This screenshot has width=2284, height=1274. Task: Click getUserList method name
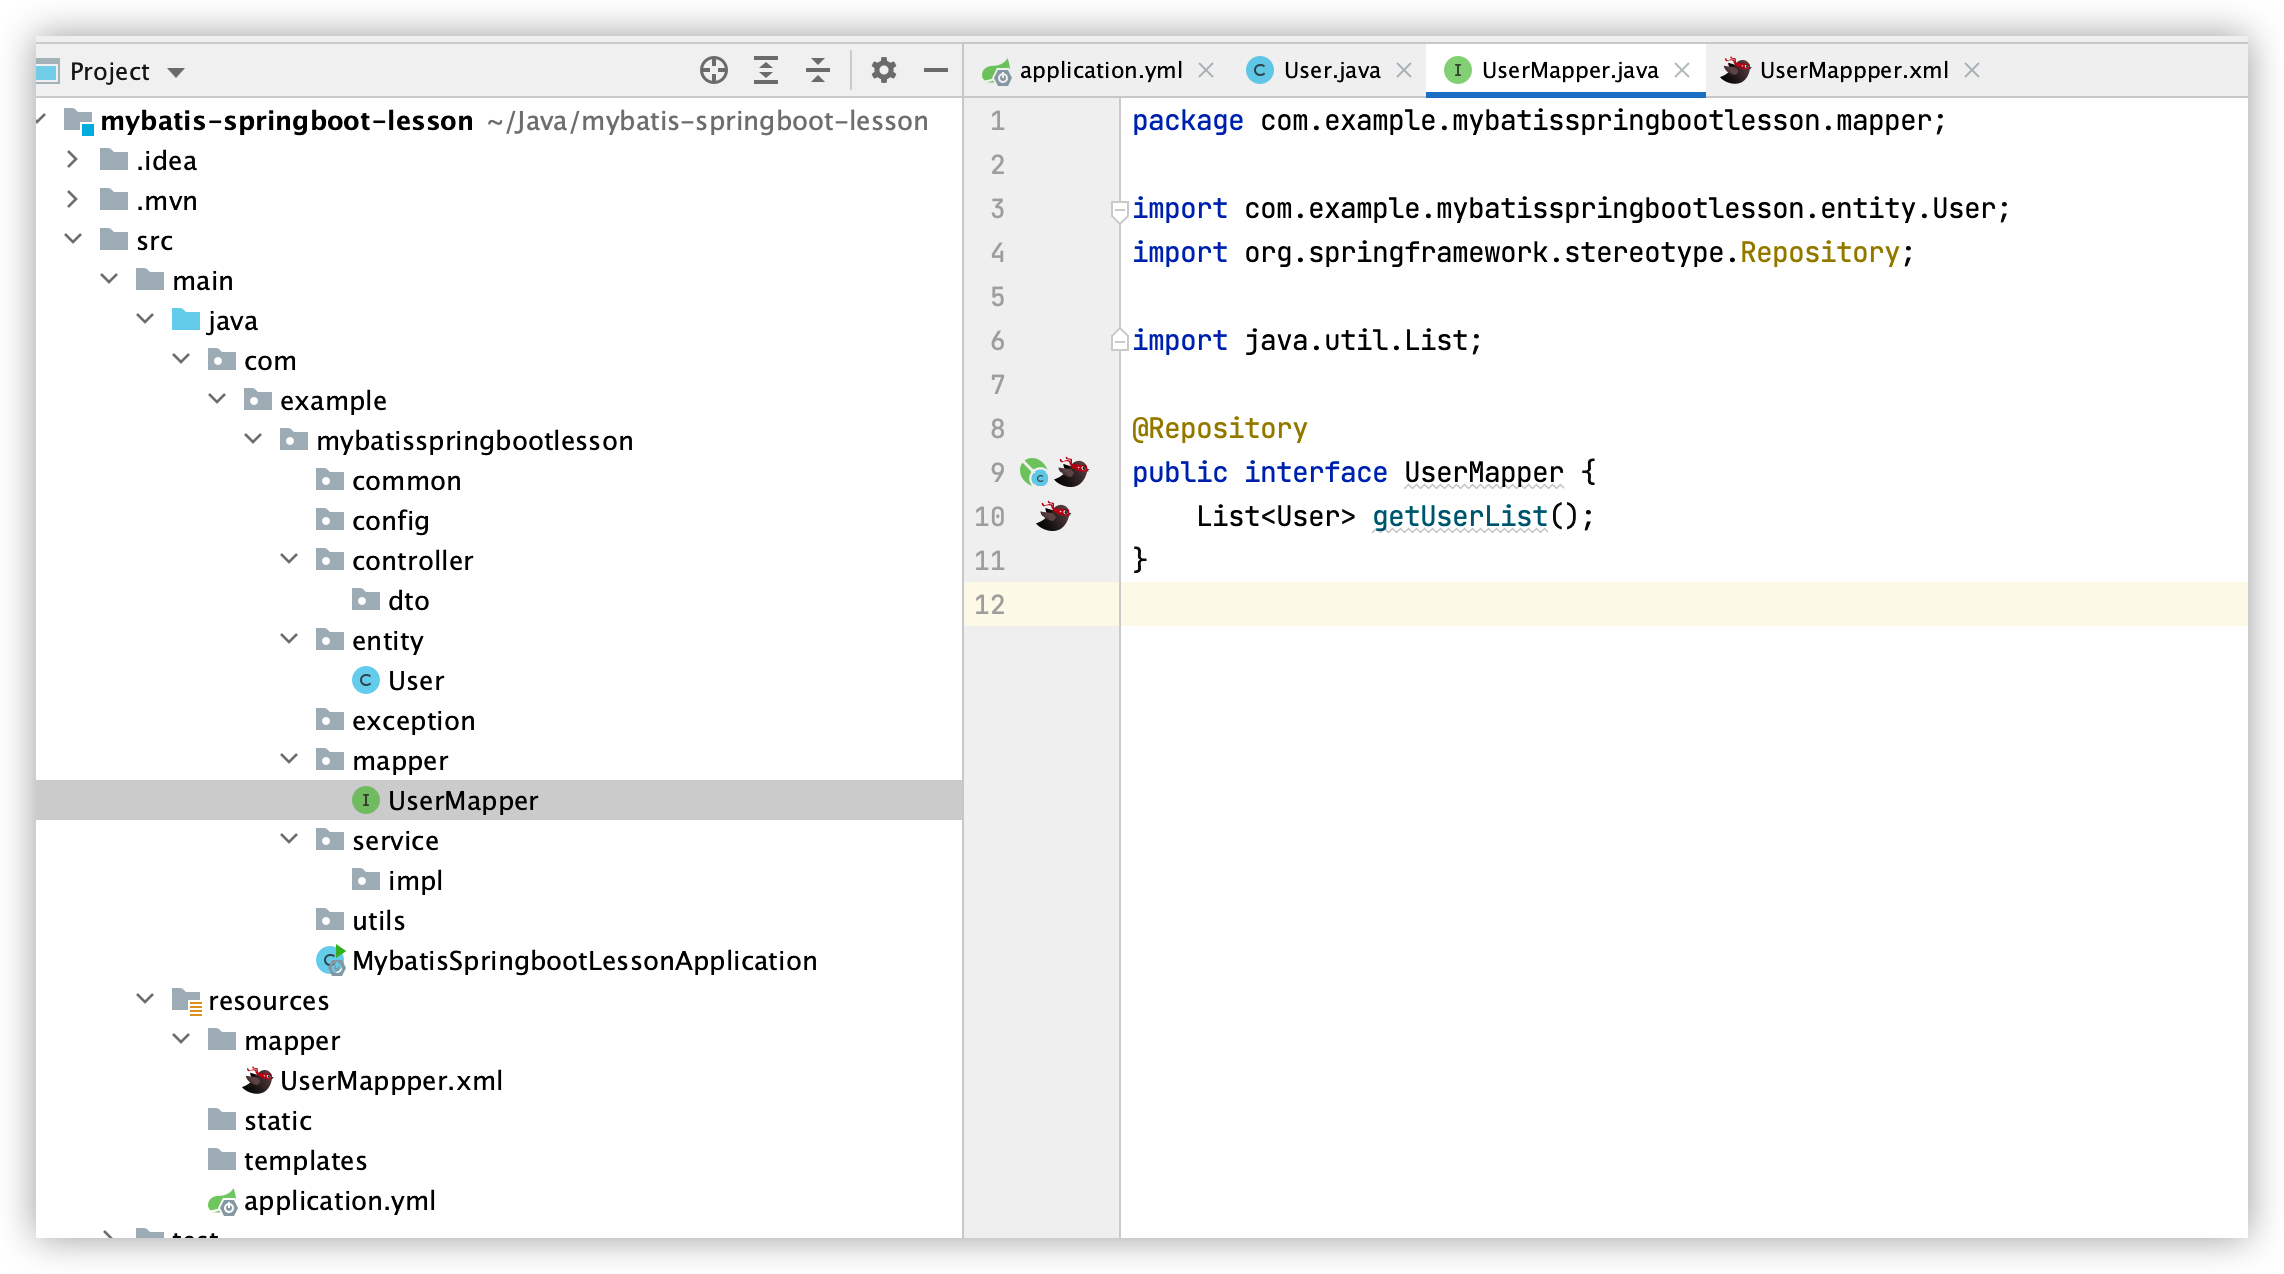pos(1460,516)
